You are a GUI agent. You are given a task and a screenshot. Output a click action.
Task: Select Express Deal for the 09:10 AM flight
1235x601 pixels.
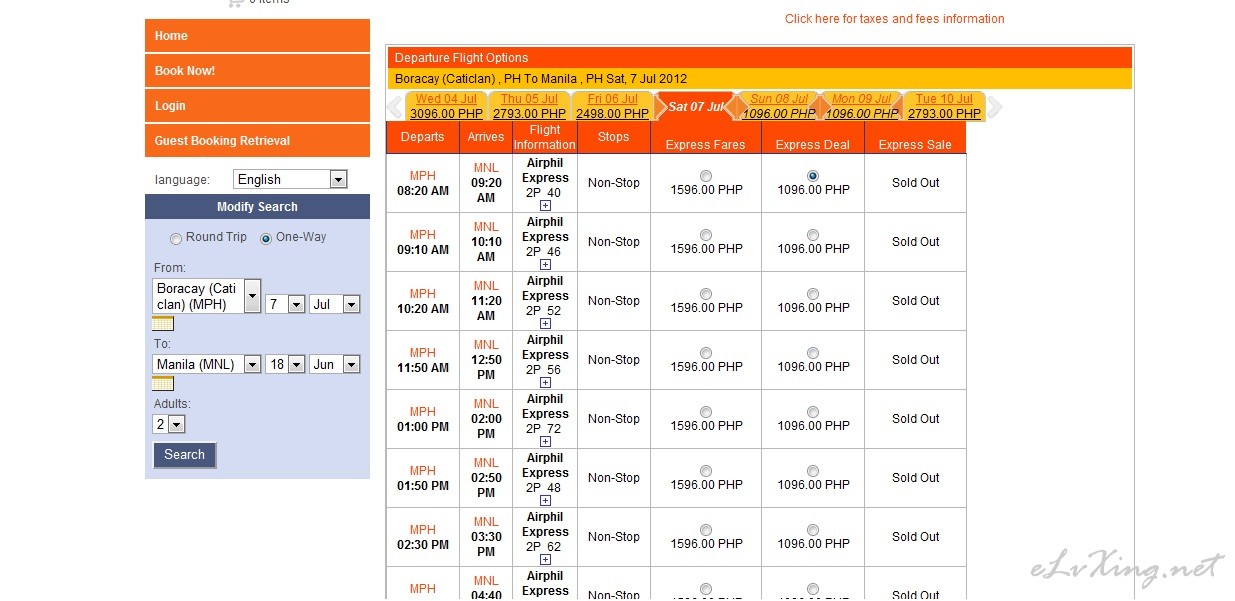pos(813,235)
